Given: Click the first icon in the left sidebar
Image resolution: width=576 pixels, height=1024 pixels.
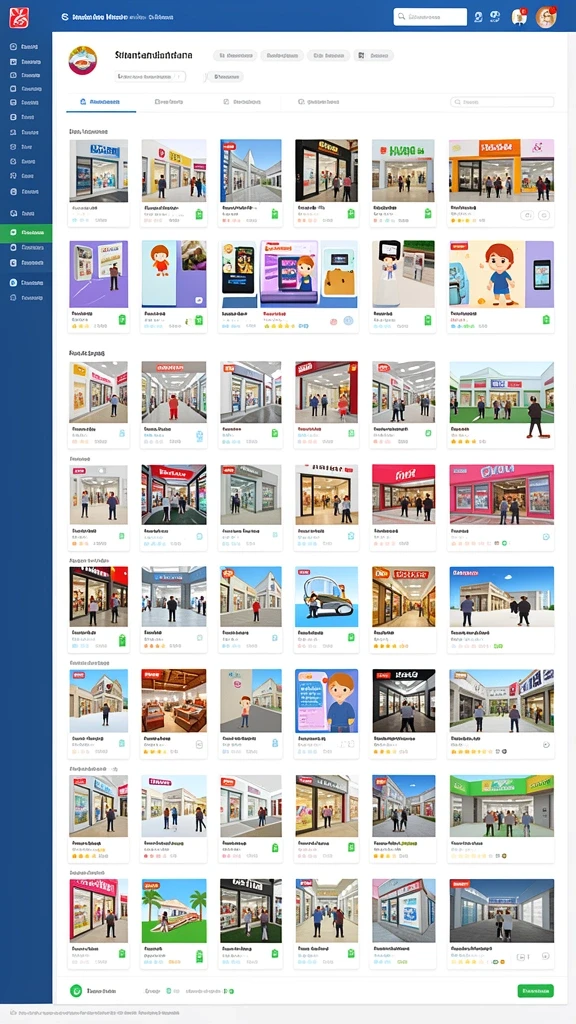Looking at the screenshot, I should 13,47.
